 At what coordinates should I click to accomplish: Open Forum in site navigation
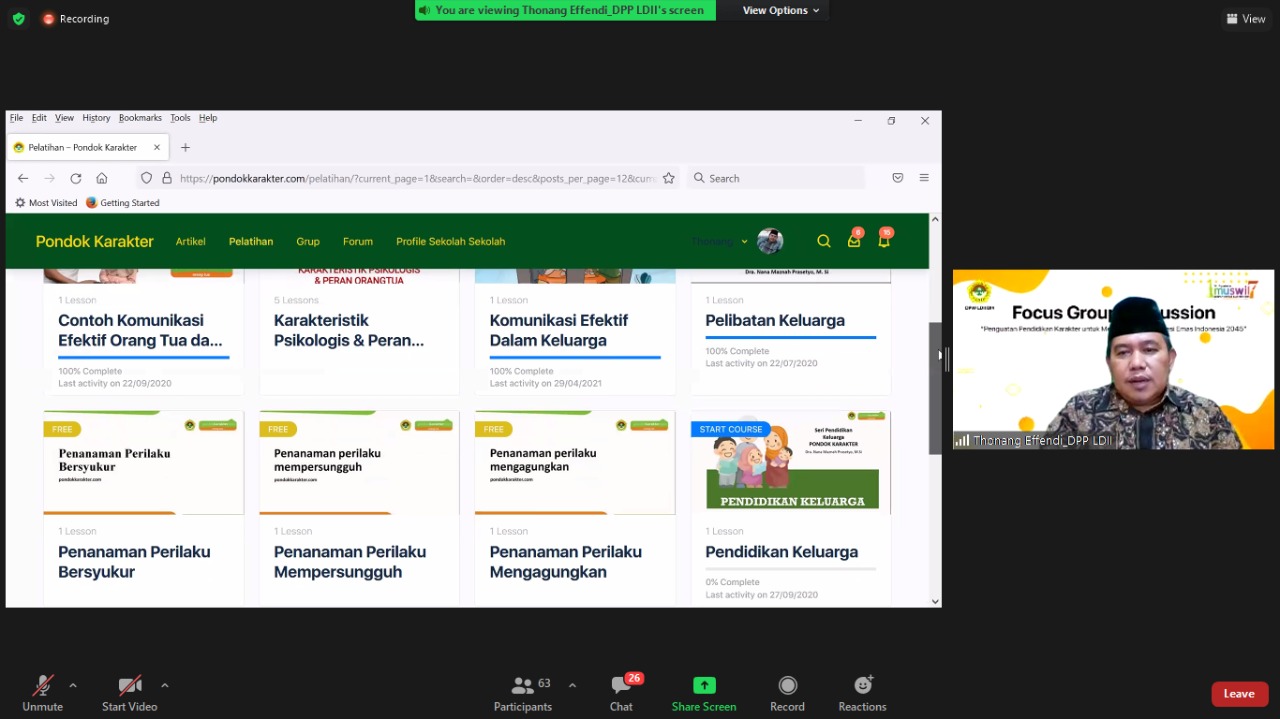[358, 241]
